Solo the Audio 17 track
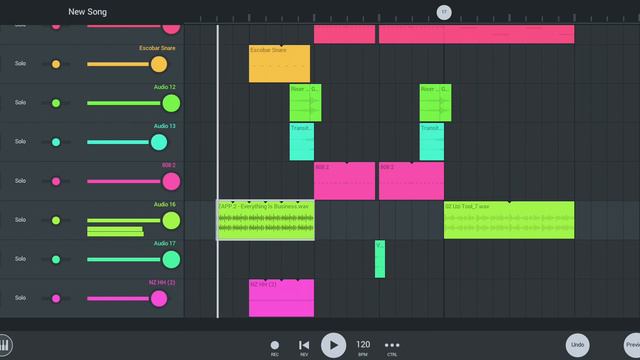 coord(20,259)
